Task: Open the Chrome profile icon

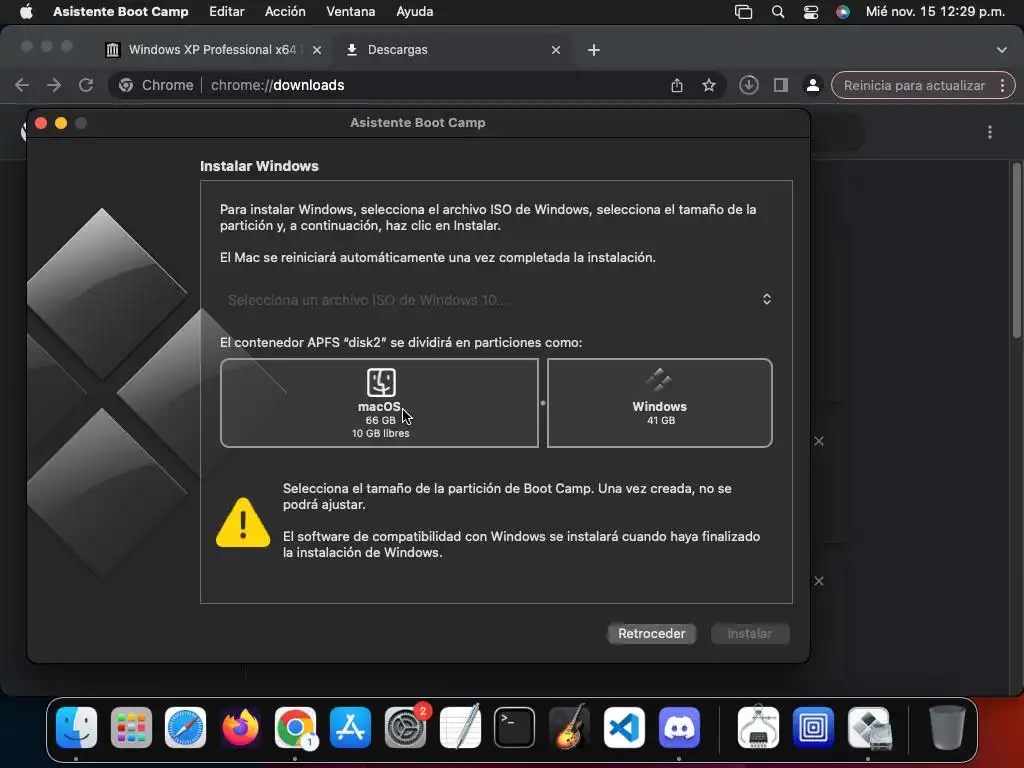Action: tap(812, 86)
